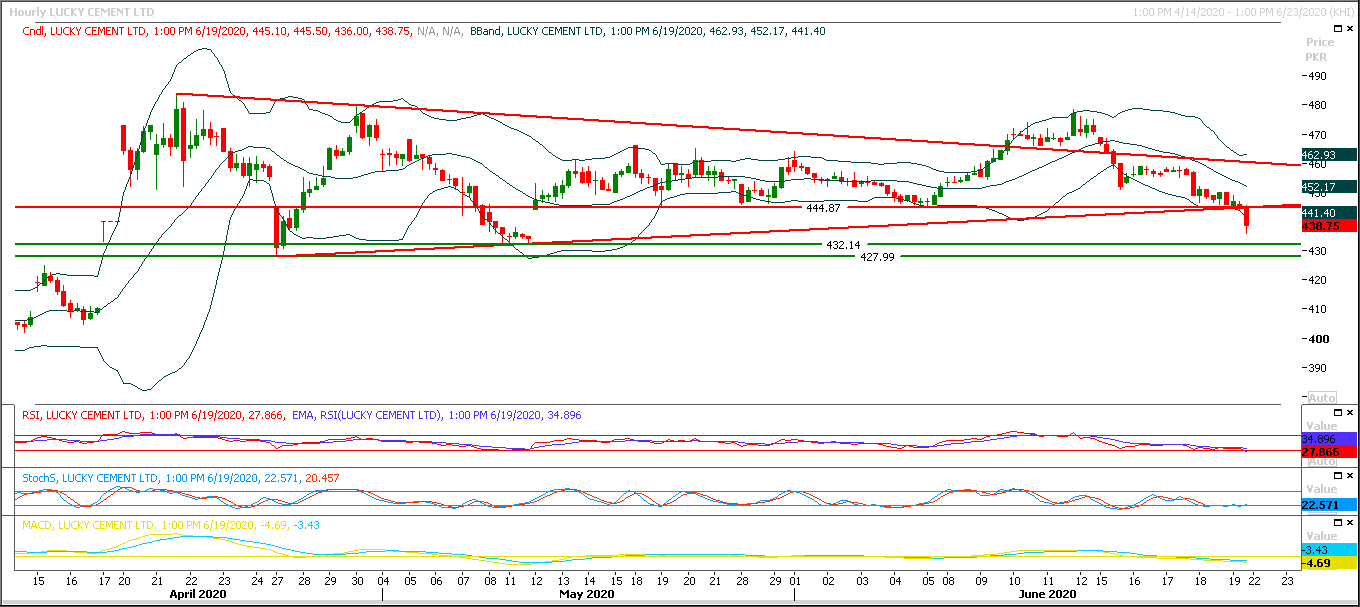Select the -3.43 MACD signal value tag
1360x607 pixels.
click(1329, 550)
